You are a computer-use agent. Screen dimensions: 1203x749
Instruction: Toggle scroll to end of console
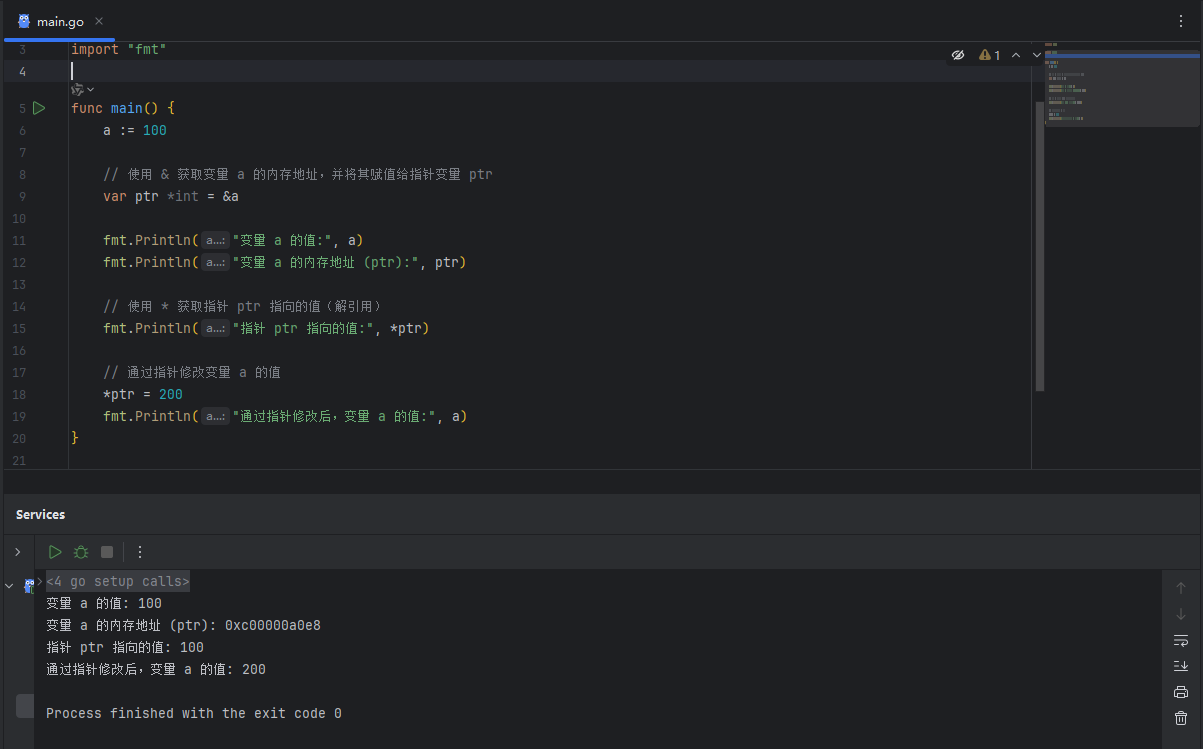click(1180, 666)
